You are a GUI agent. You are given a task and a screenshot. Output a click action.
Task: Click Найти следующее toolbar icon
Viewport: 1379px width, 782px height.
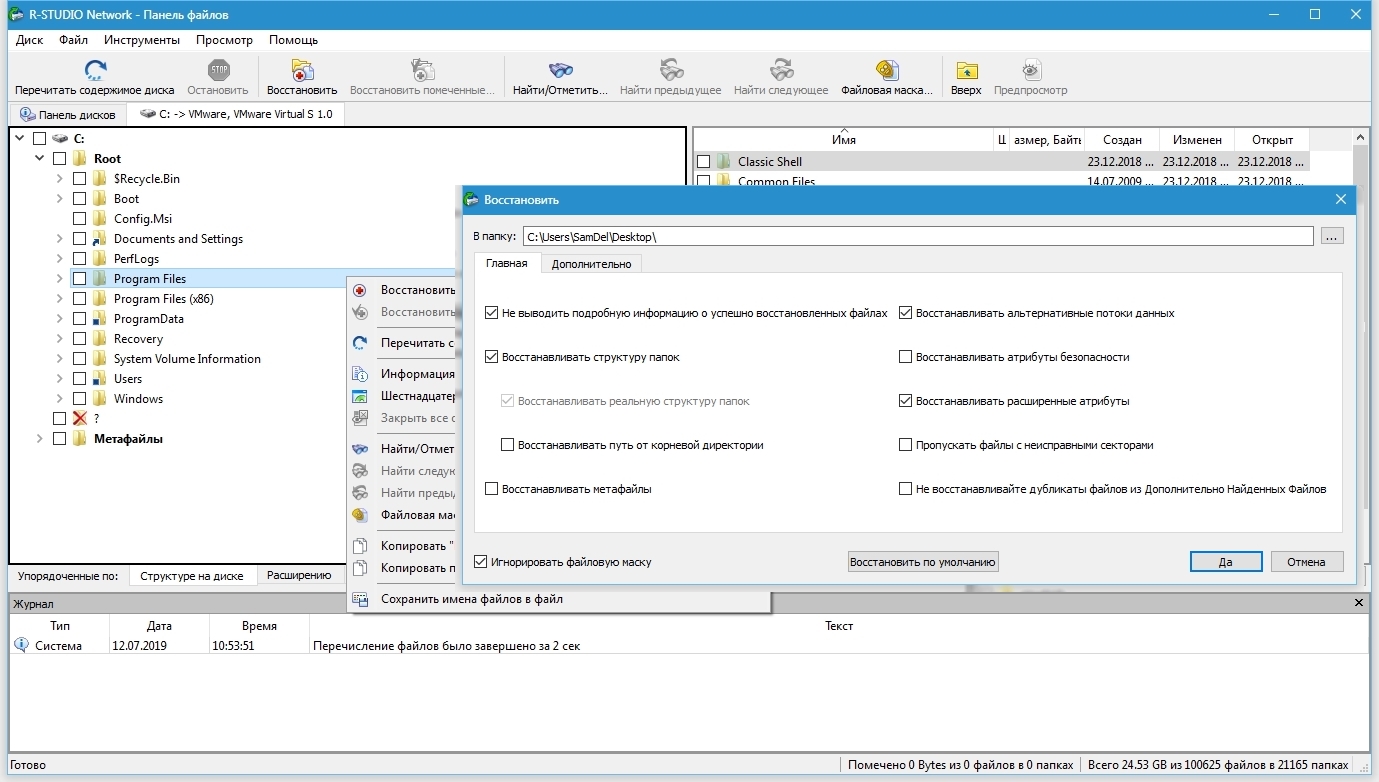click(x=781, y=70)
